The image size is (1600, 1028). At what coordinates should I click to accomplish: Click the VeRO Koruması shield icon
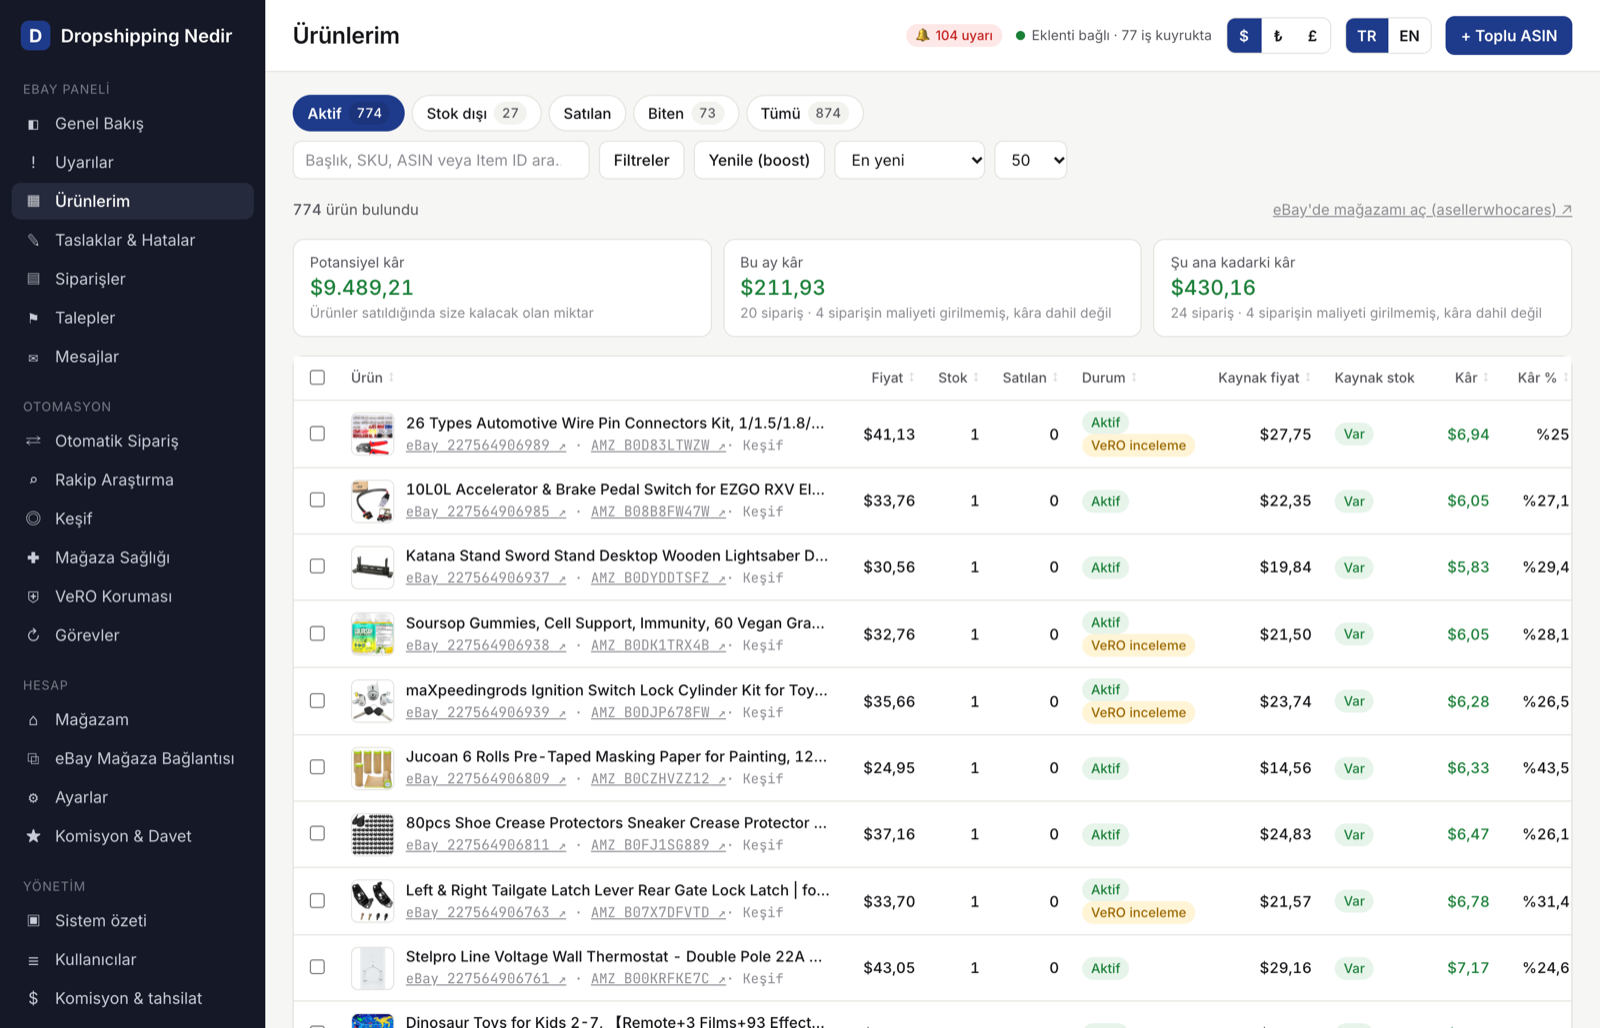33,597
